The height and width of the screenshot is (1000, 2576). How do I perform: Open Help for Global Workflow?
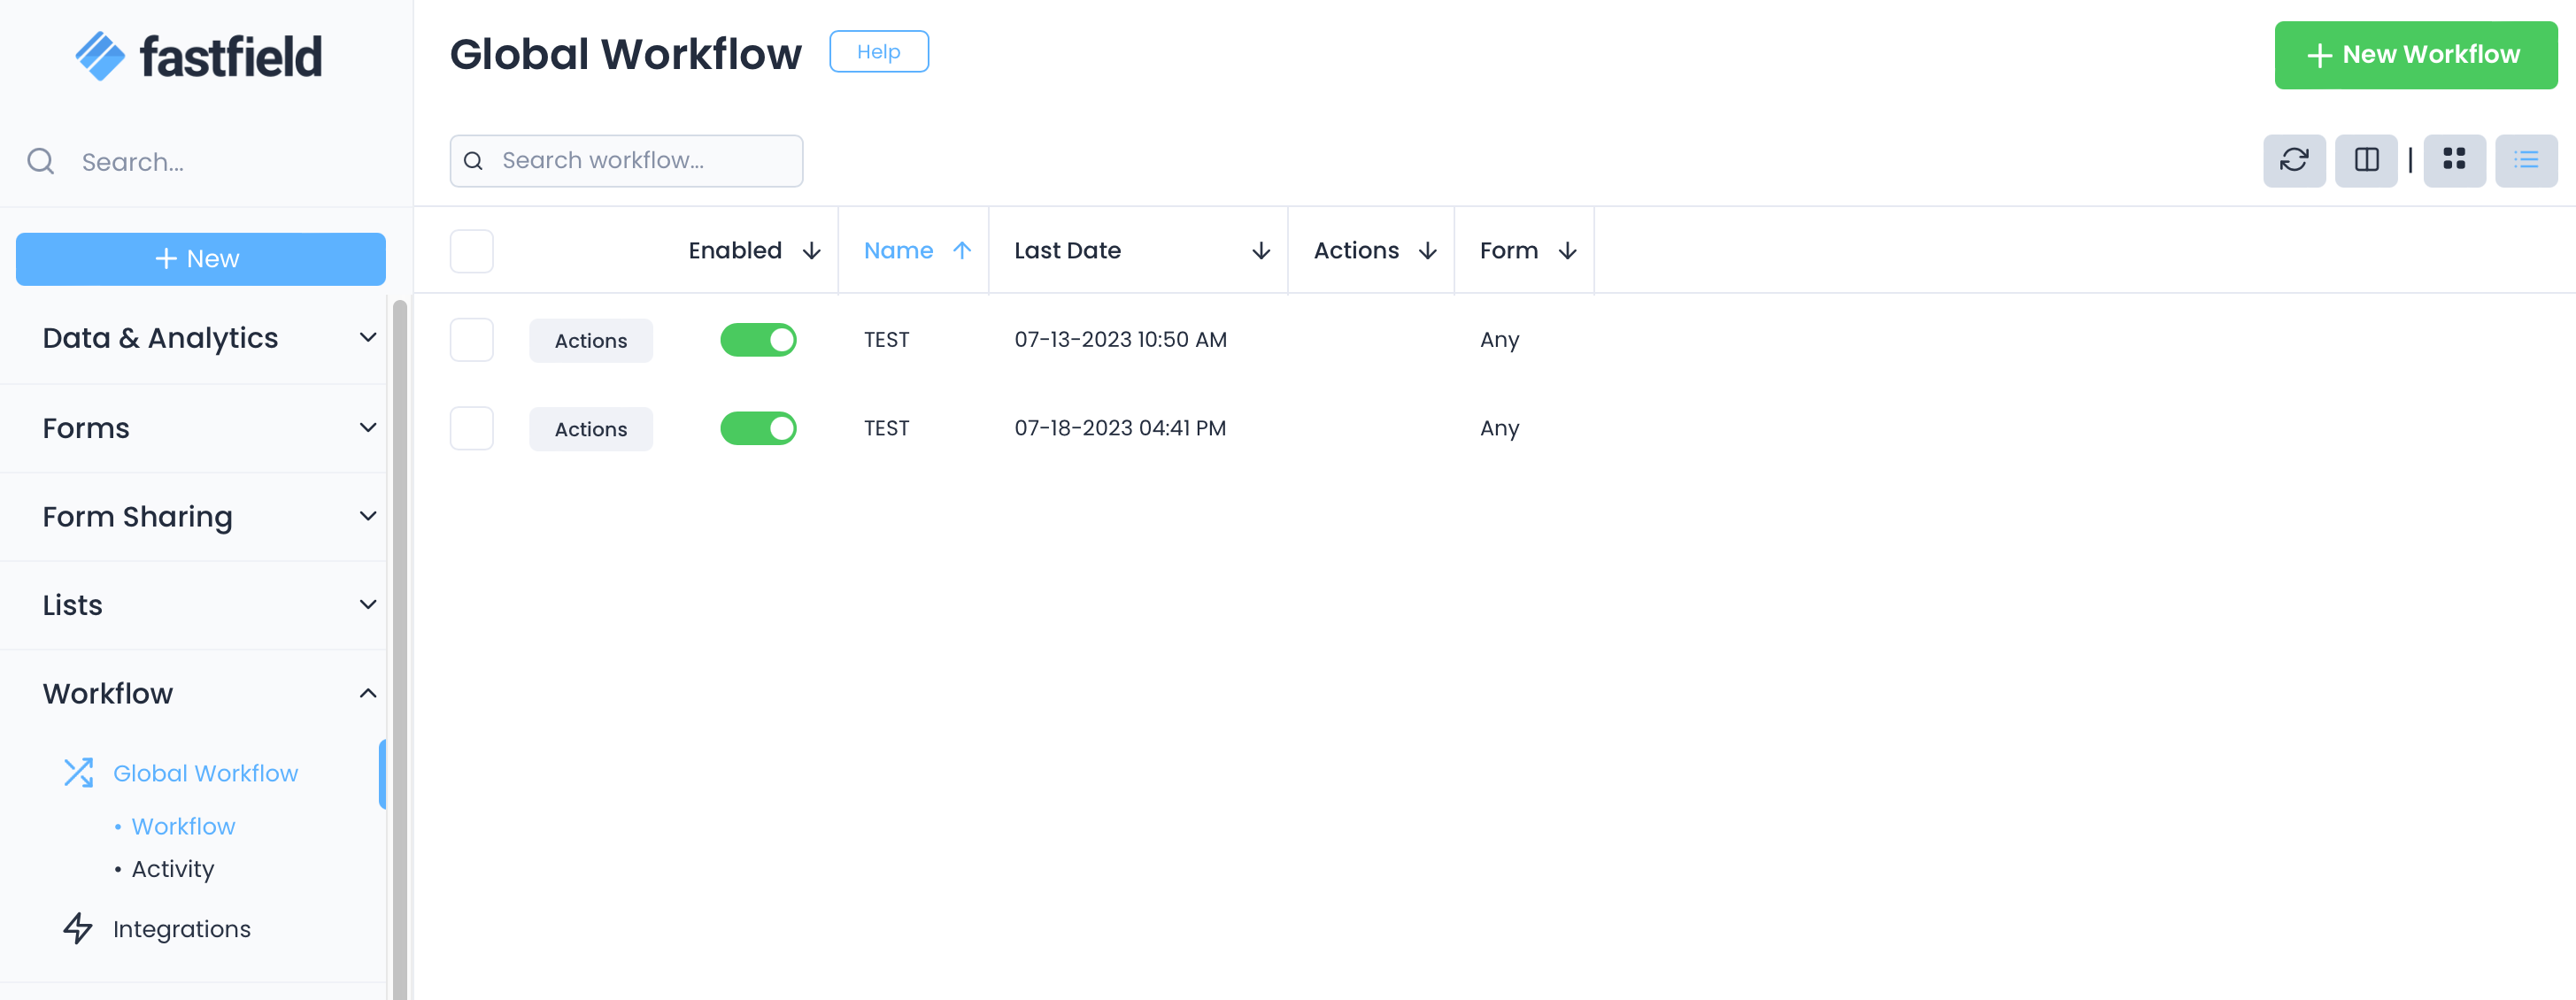click(x=879, y=51)
